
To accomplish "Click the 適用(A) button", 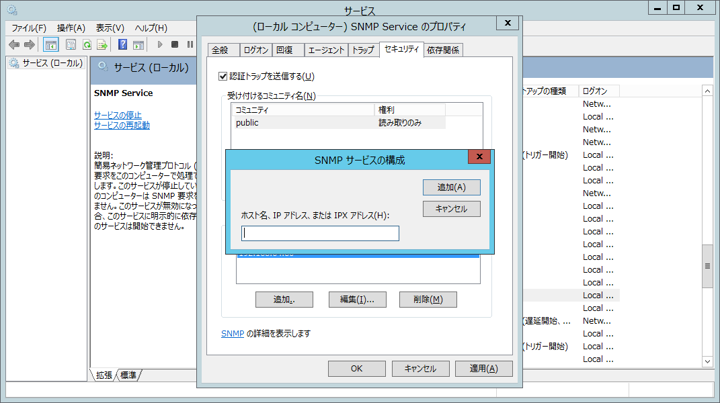I will pyautogui.click(x=484, y=369).
